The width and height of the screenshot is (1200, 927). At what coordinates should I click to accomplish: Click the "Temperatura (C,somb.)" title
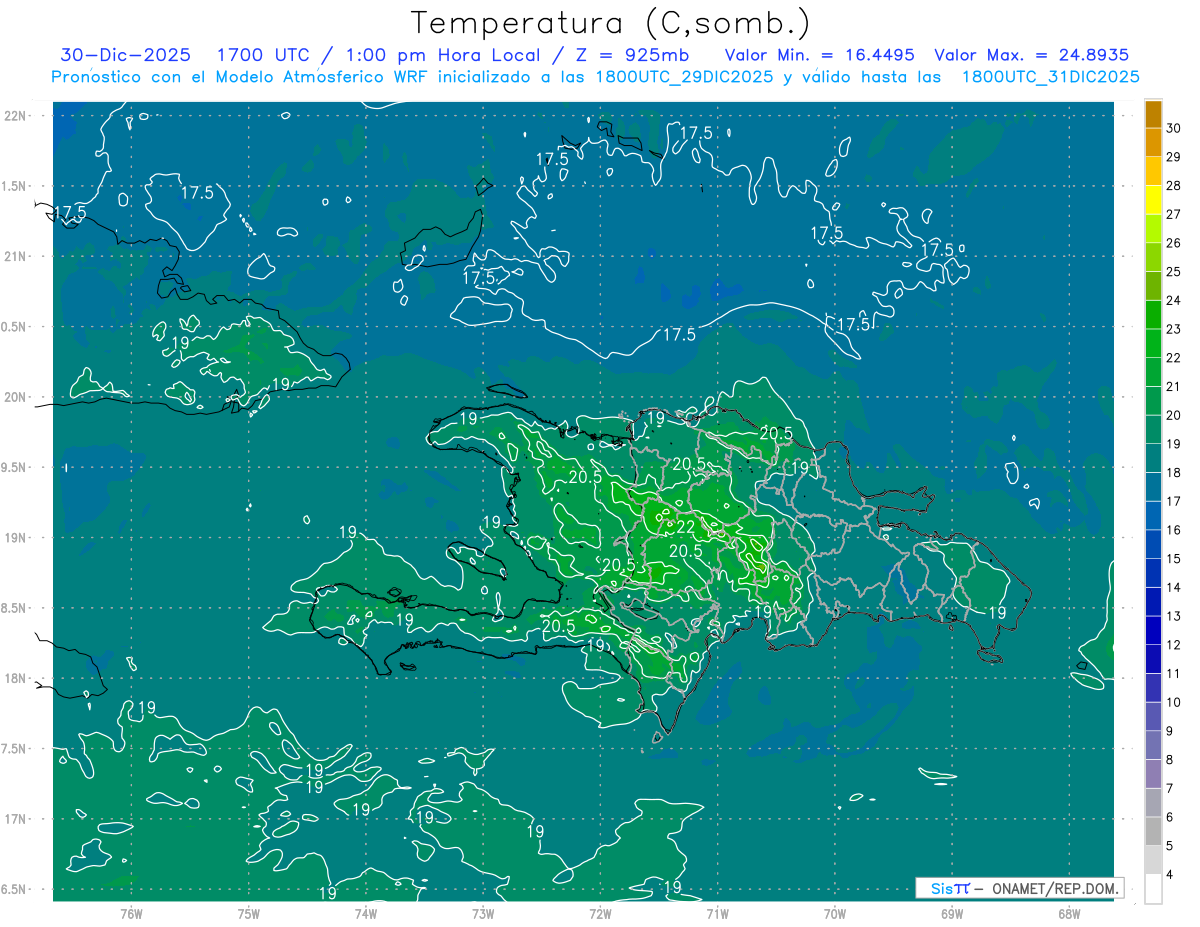coord(610,22)
